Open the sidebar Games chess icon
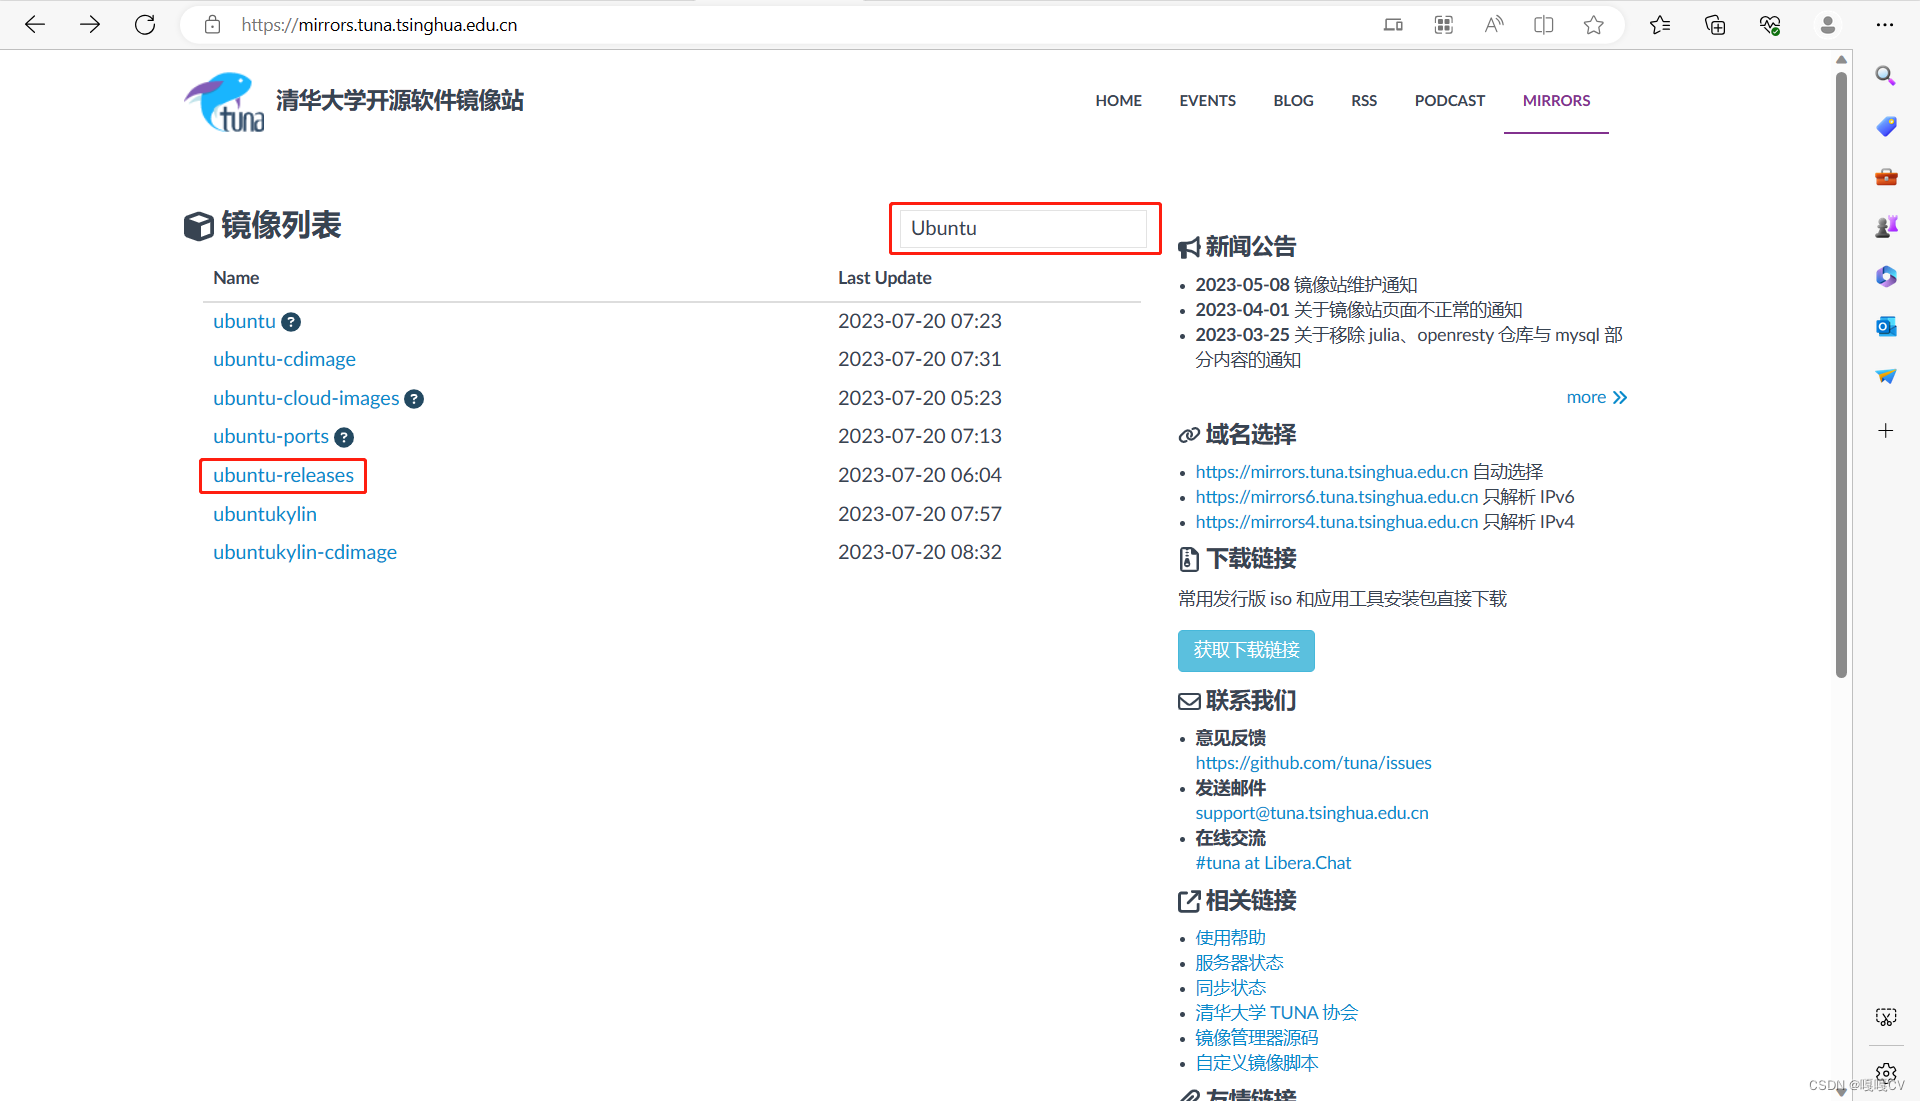This screenshot has height=1101, width=1920. pyautogui.click(x=1886, y=226)
